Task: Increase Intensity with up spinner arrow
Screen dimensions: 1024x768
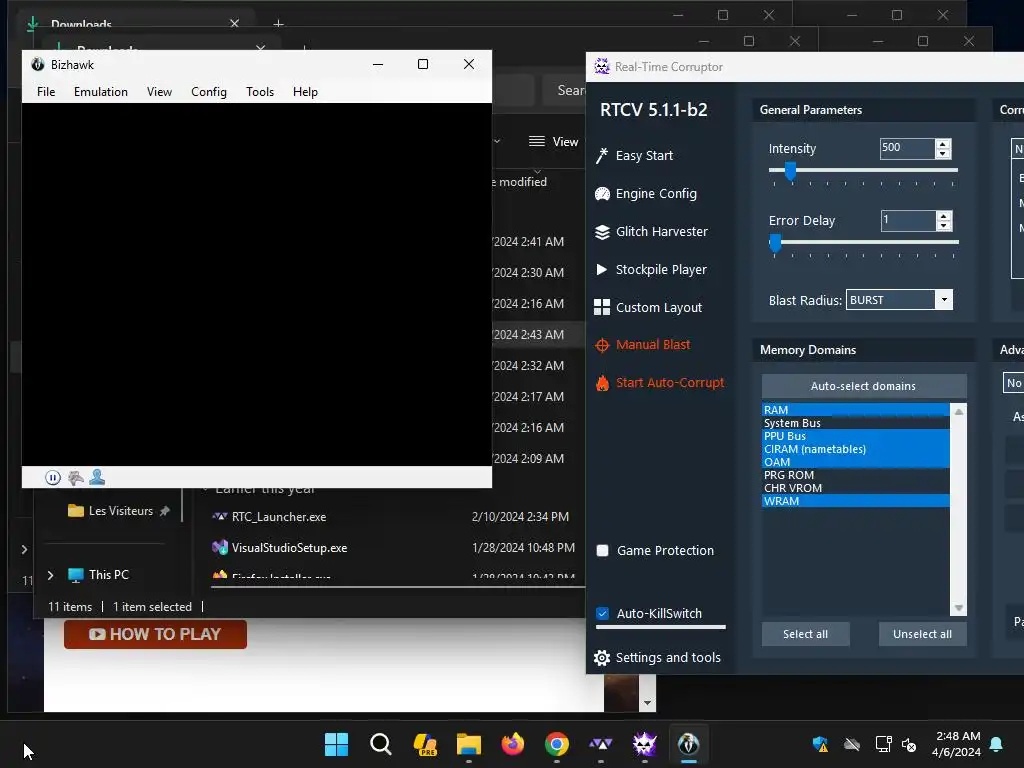Action: [942, 144]
